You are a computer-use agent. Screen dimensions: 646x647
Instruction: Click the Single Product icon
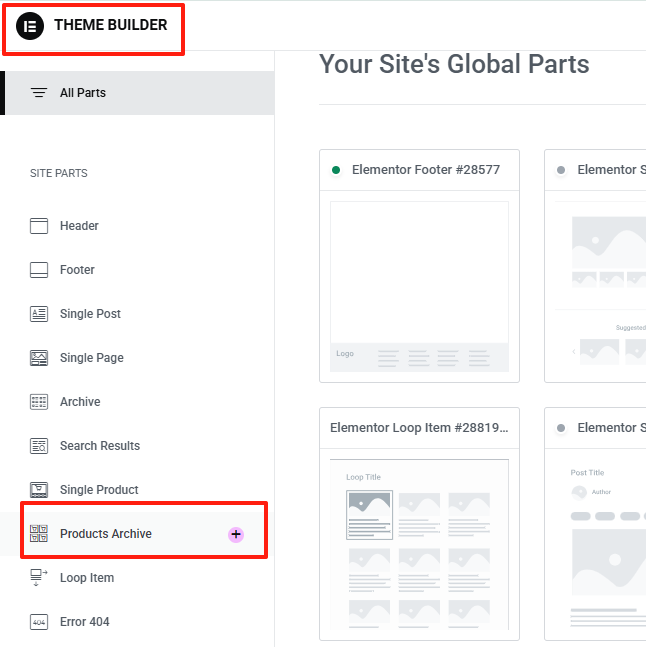pos(39,490)
